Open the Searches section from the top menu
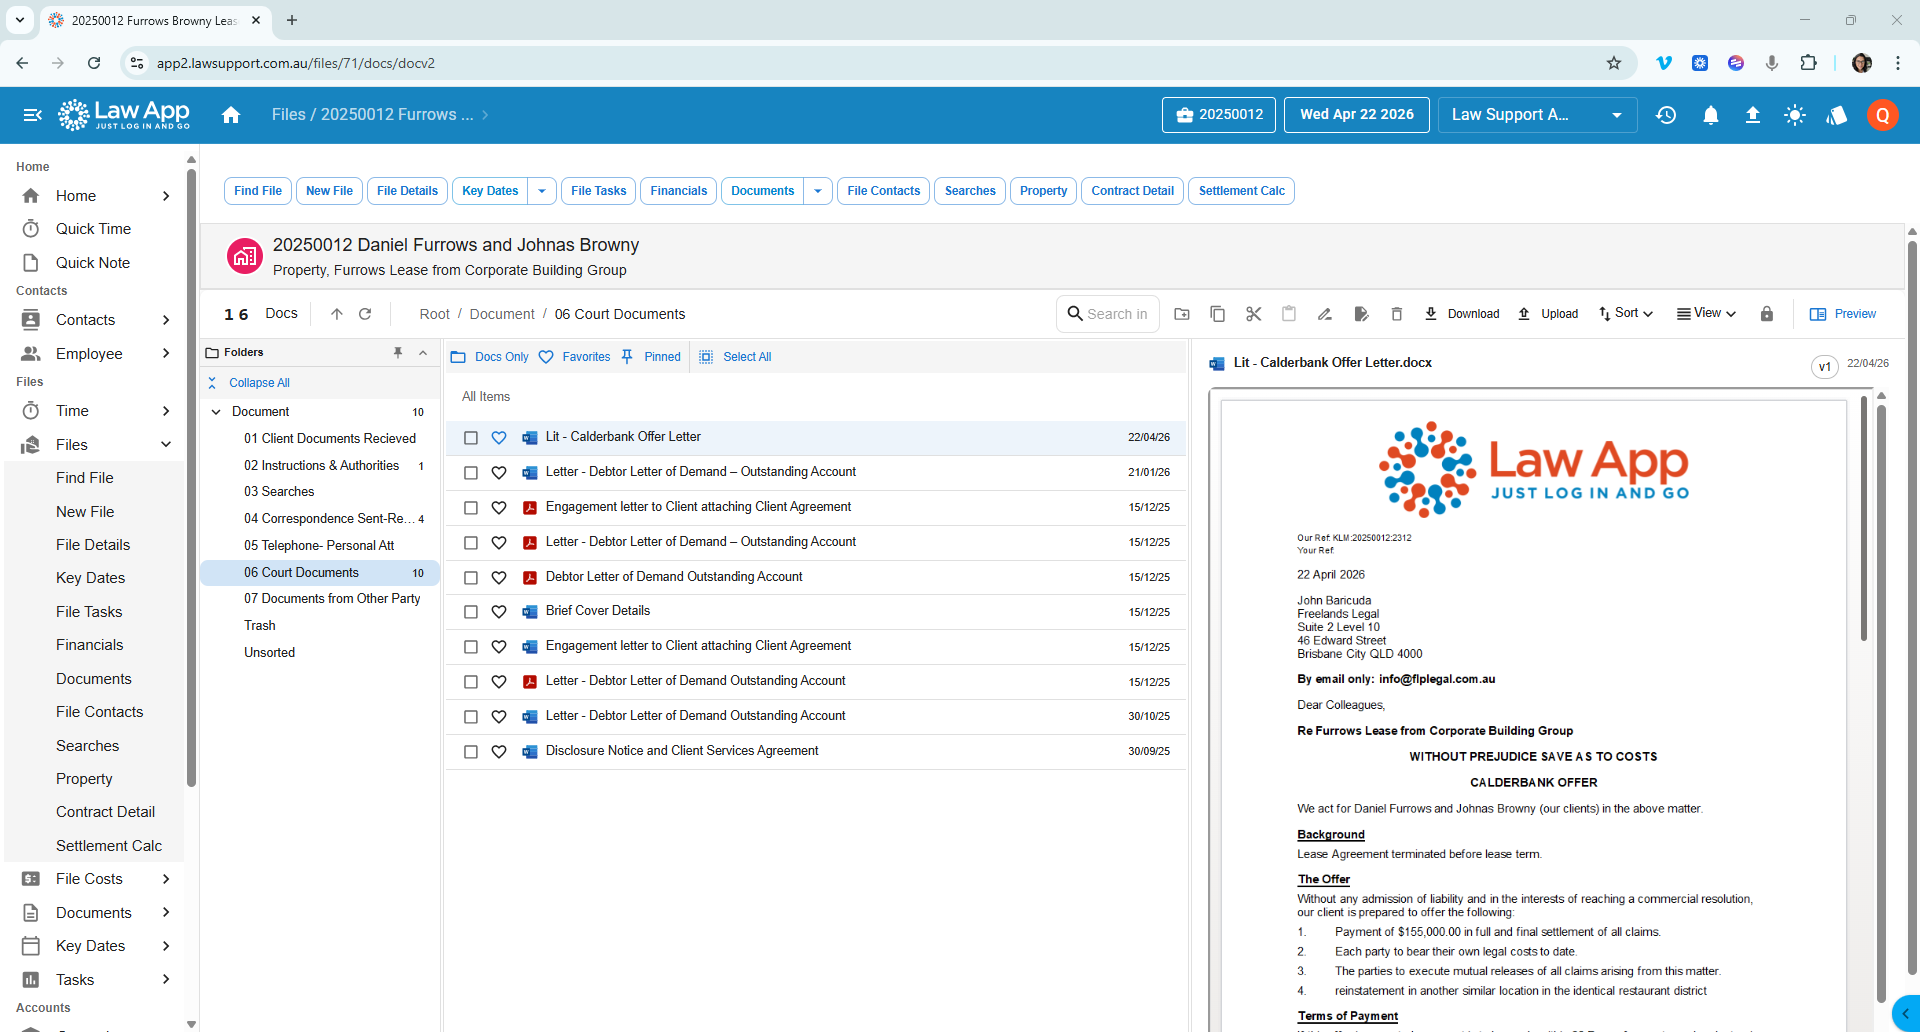Screen dimensions: 1920x1032 point(969,190)
